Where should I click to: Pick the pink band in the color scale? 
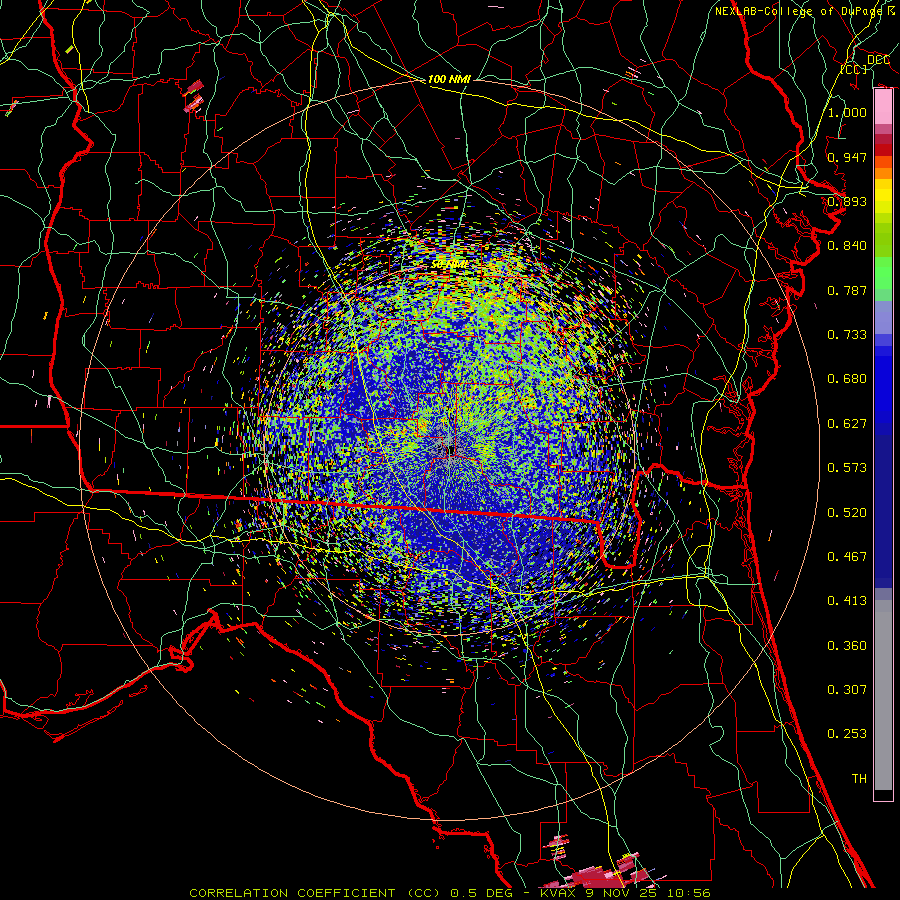pyautogui.click(x=883, y=107)
